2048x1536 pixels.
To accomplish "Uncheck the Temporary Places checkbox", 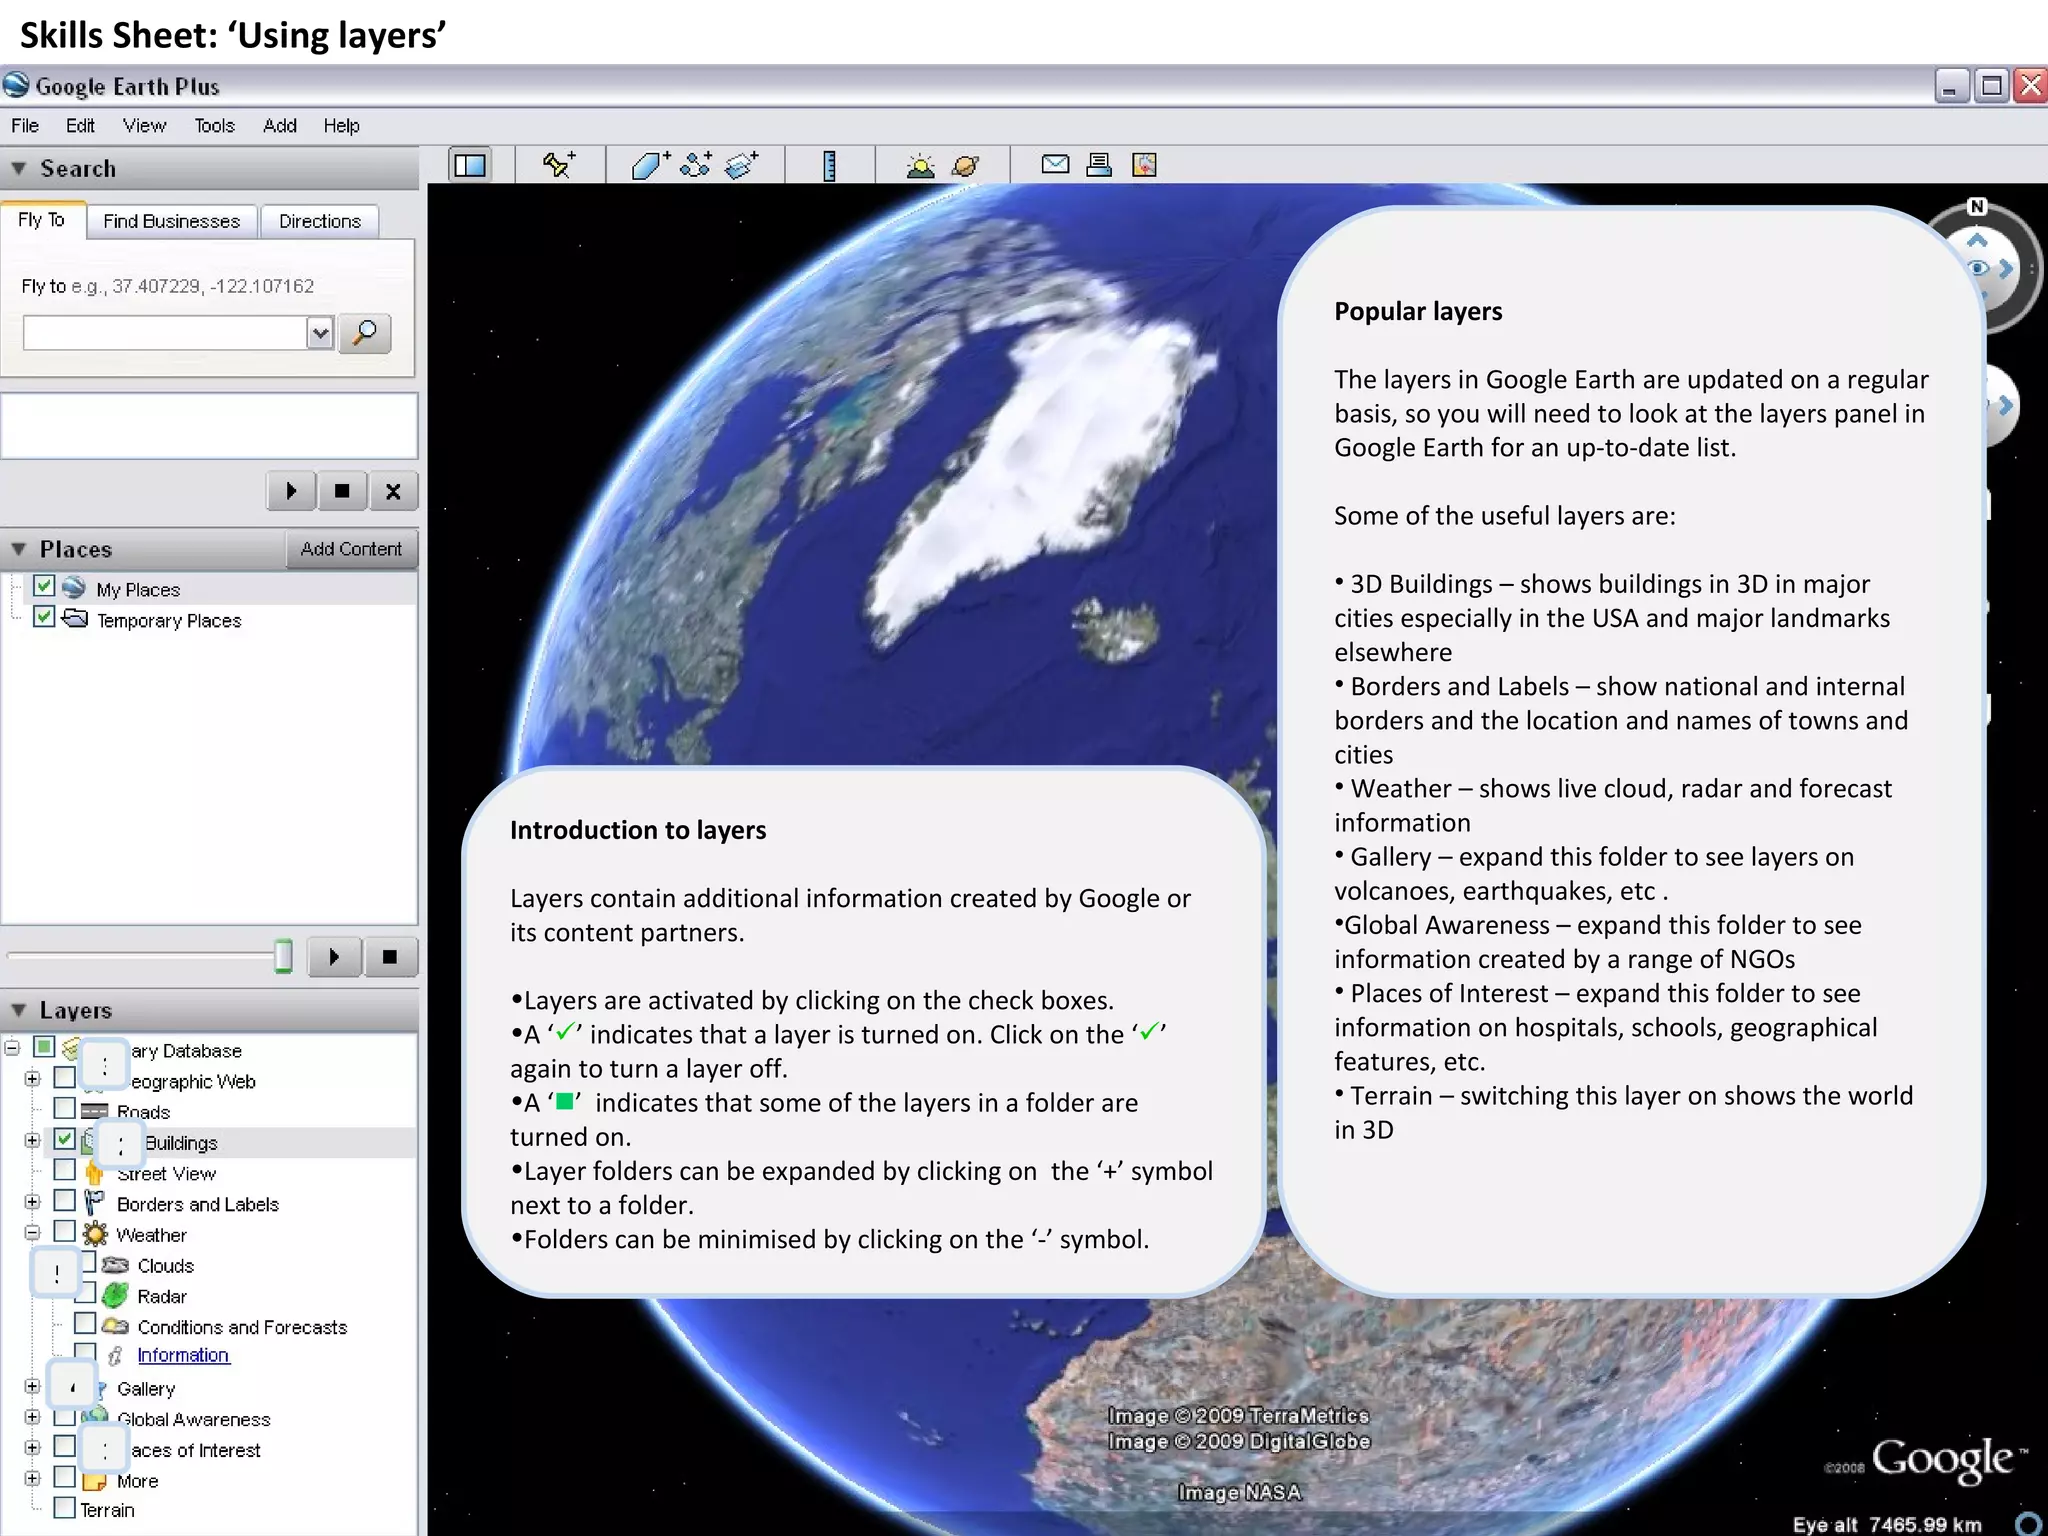I will point(44,617).
